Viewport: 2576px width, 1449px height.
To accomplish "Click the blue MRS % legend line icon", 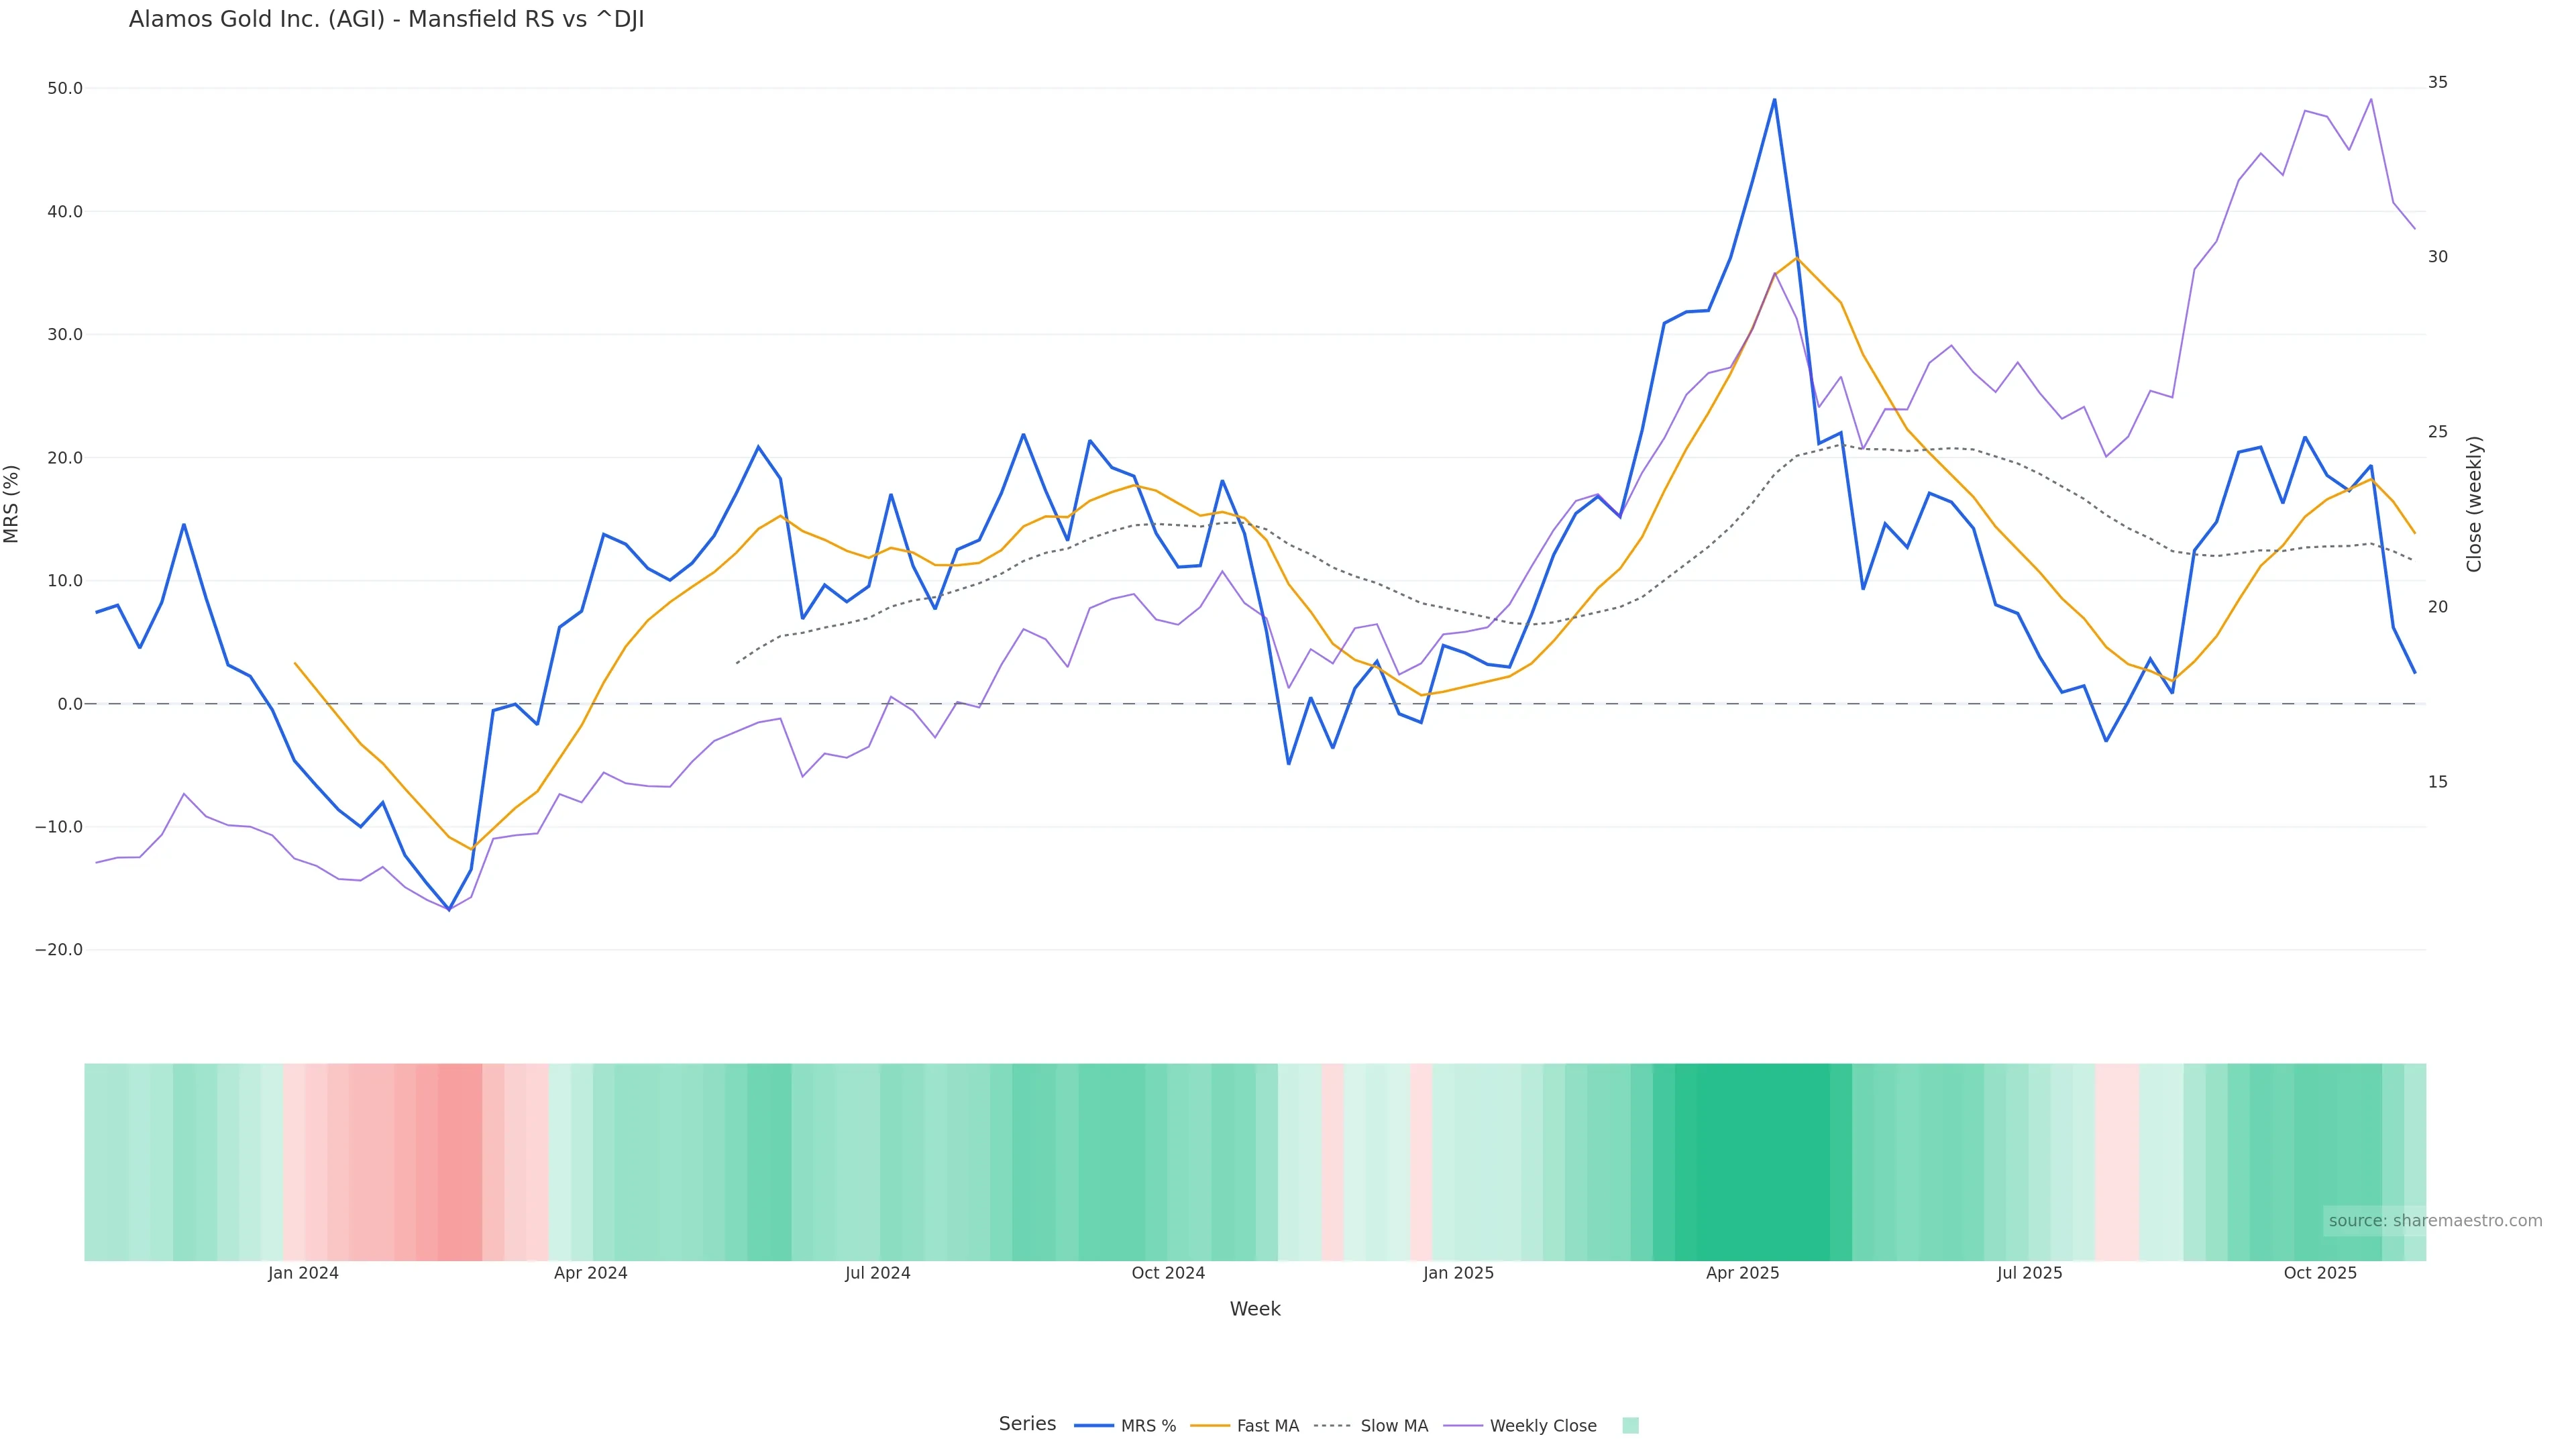I will (1094, 1426).
